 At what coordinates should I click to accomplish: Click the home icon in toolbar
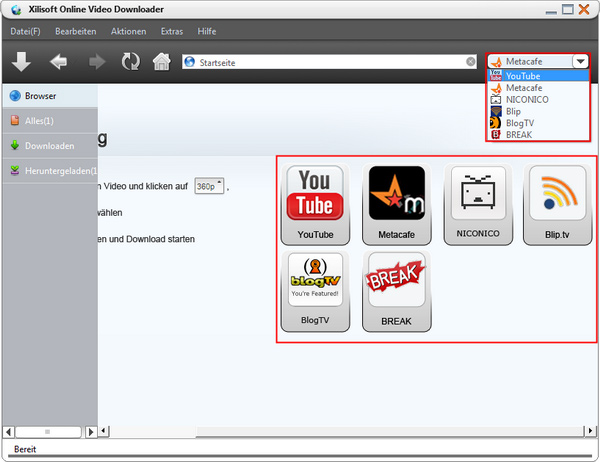point(162,62)
